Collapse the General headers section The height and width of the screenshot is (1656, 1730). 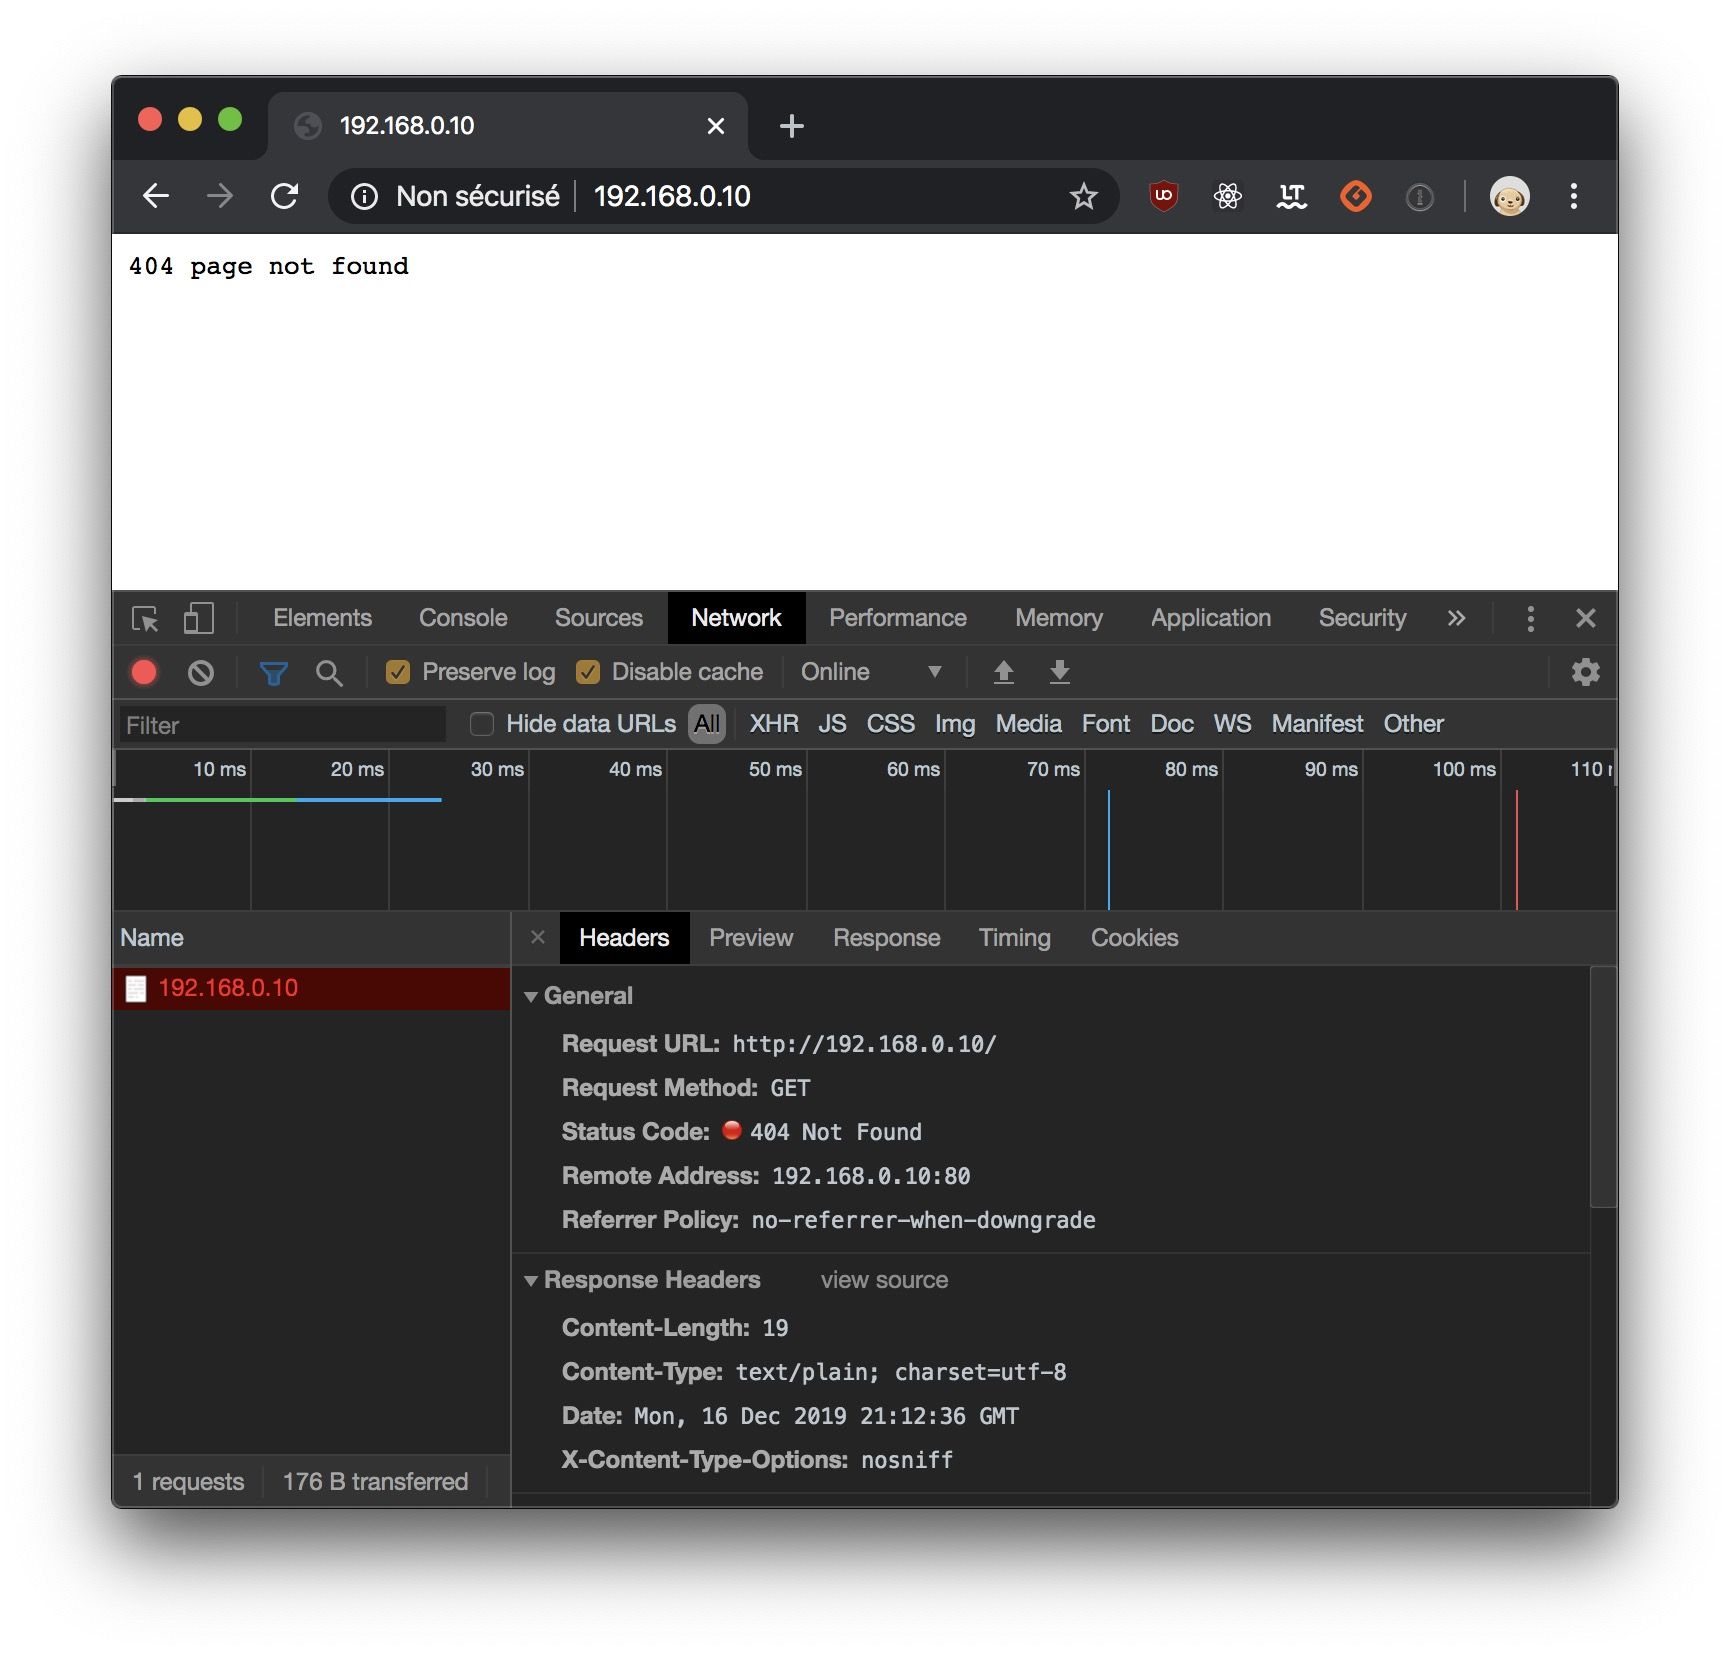click(531, 996)
